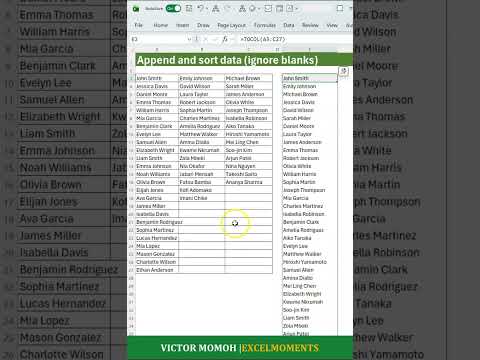Select the 'Append and sort data' title cell
Image resolution: width=480 pixels, height=360 pixels.
tap(244, 60)
